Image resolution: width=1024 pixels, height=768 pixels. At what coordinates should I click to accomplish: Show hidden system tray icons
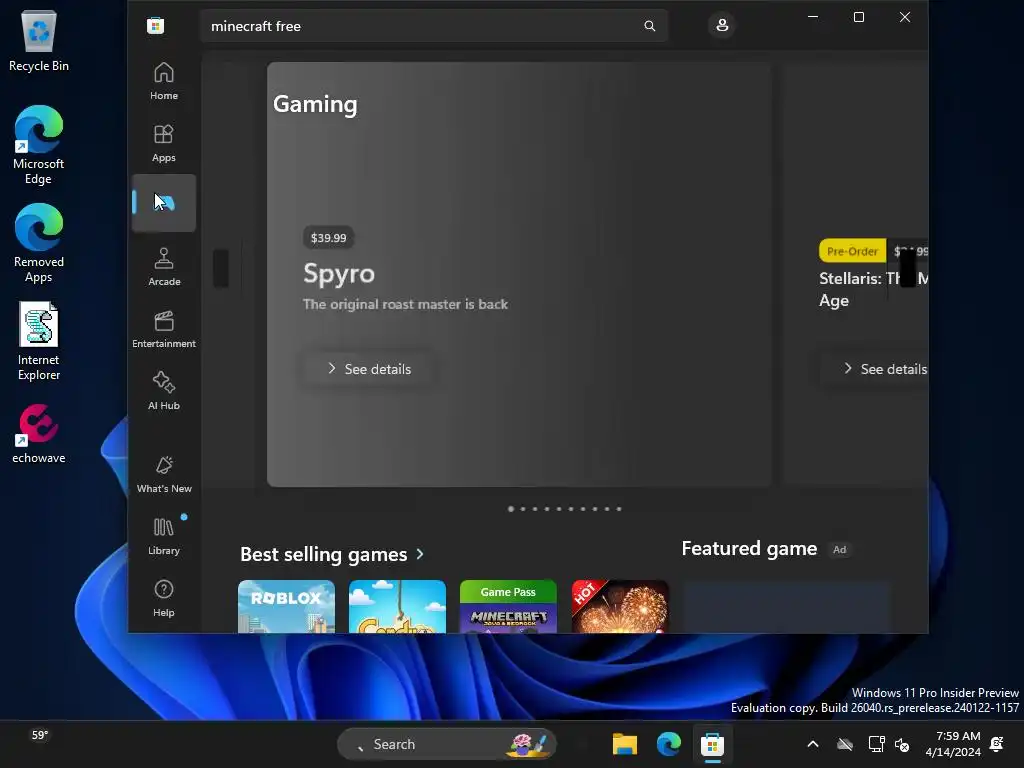tap(813, 744)
